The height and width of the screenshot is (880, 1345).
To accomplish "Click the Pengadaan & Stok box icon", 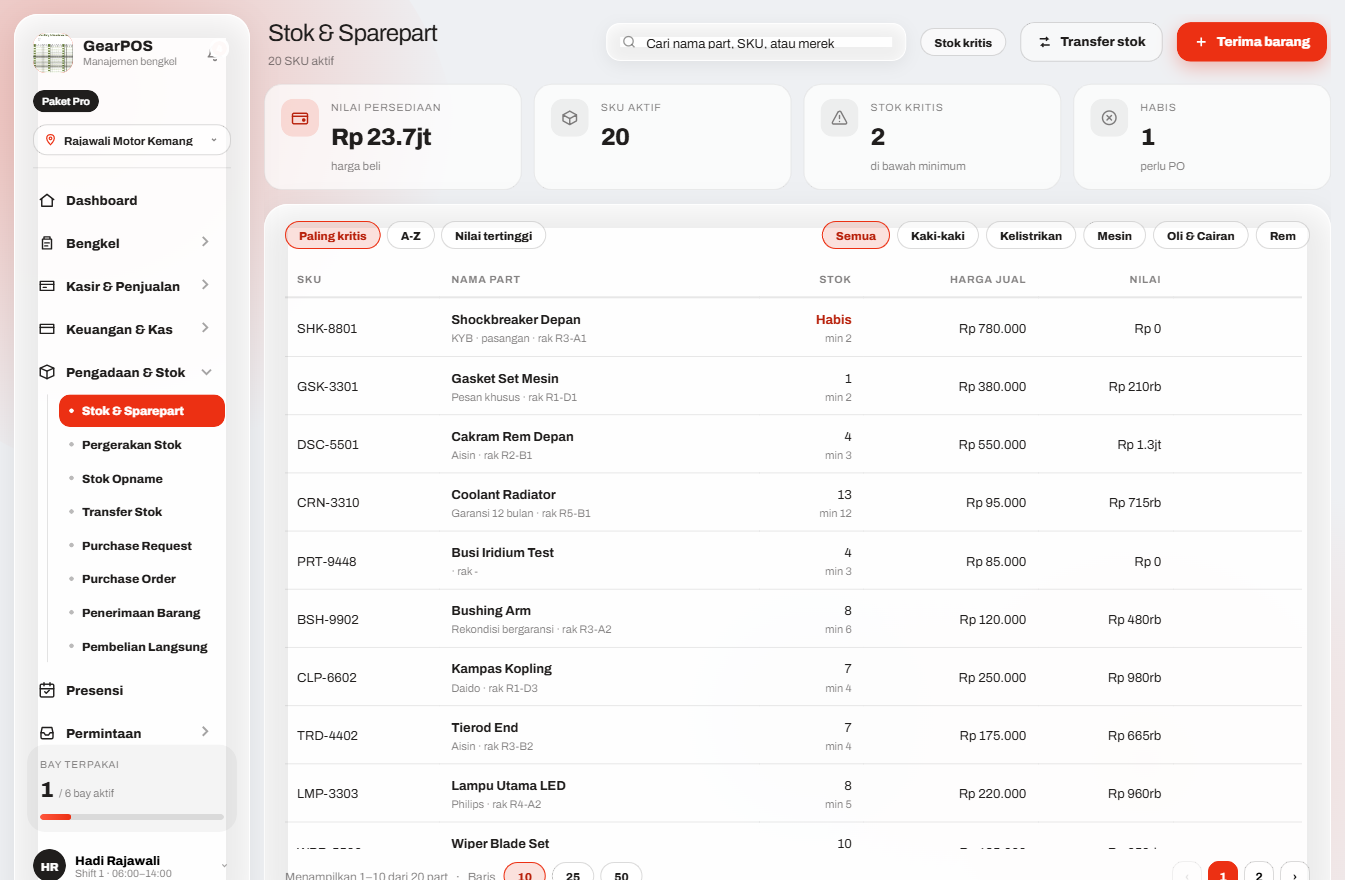I will tap(47, 372).
